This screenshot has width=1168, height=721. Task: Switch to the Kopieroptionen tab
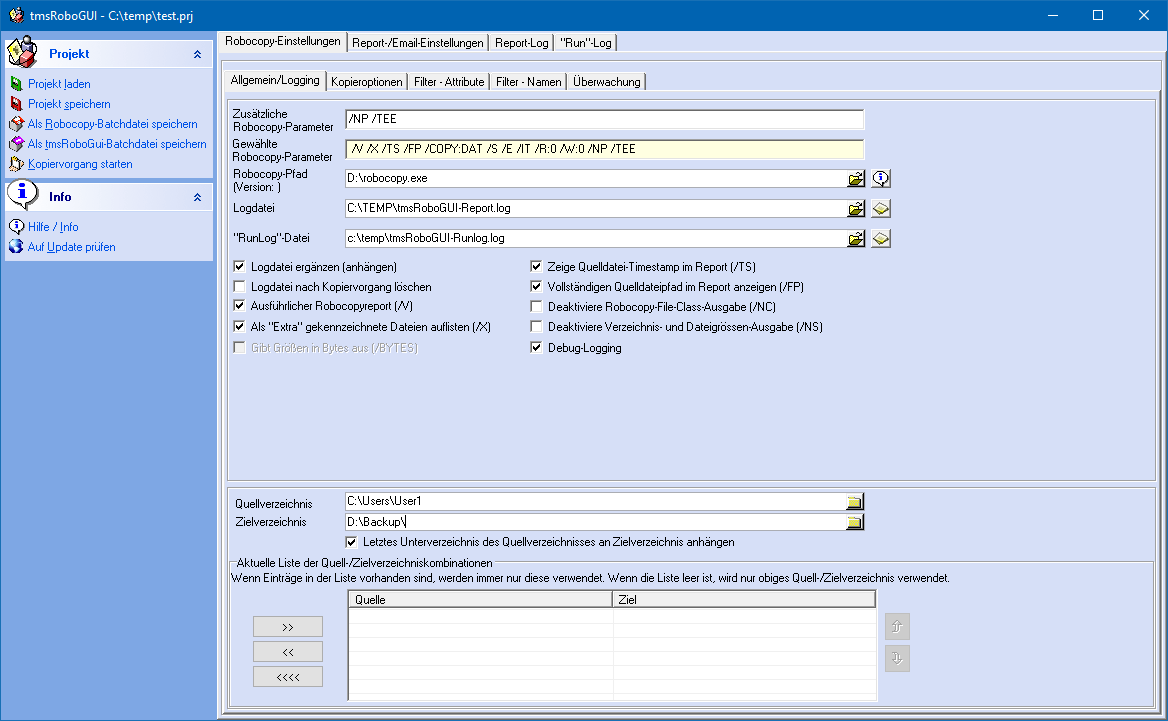click(367, 82)
